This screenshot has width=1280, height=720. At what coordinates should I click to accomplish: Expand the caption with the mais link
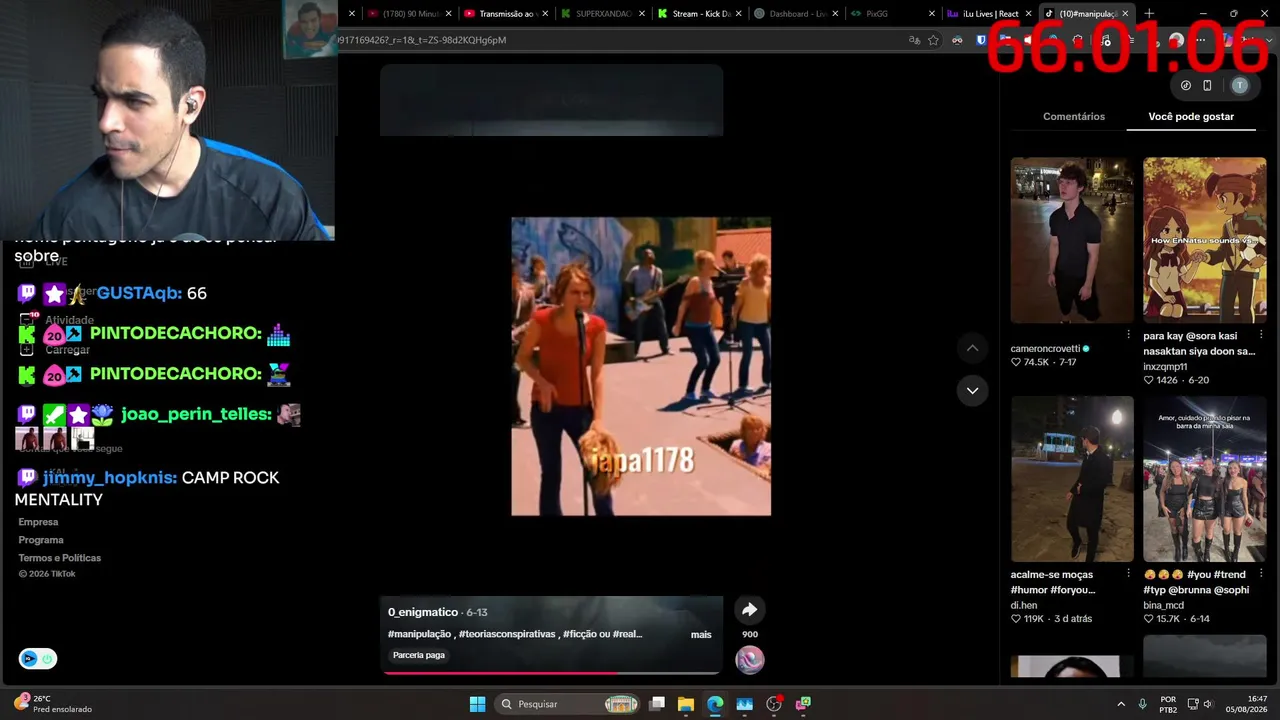701,635
